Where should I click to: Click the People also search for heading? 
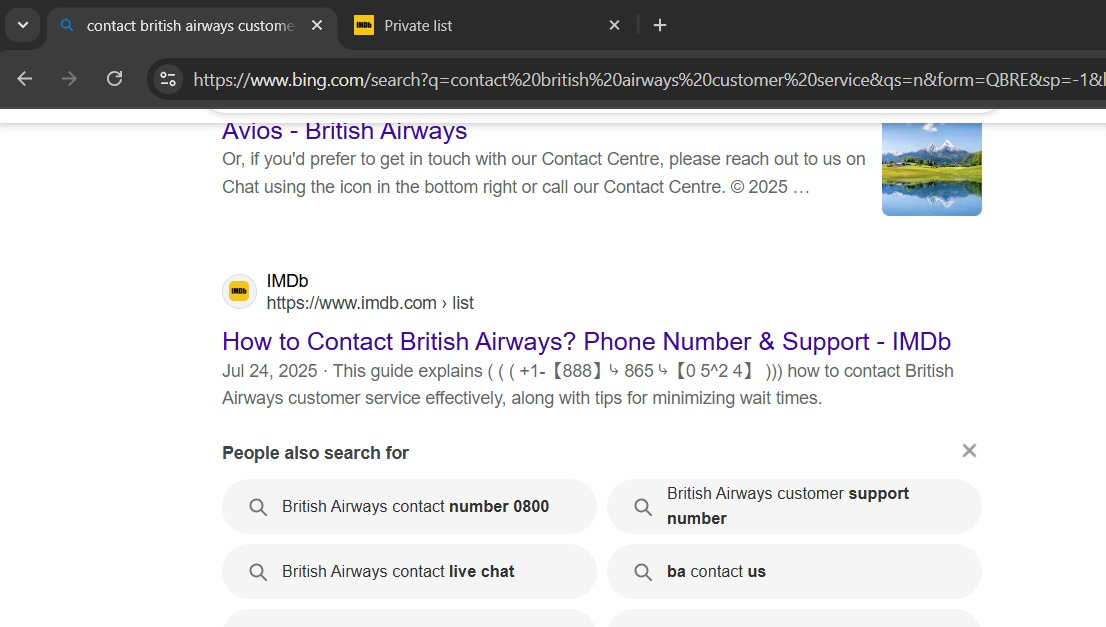[x=315, y=453]
